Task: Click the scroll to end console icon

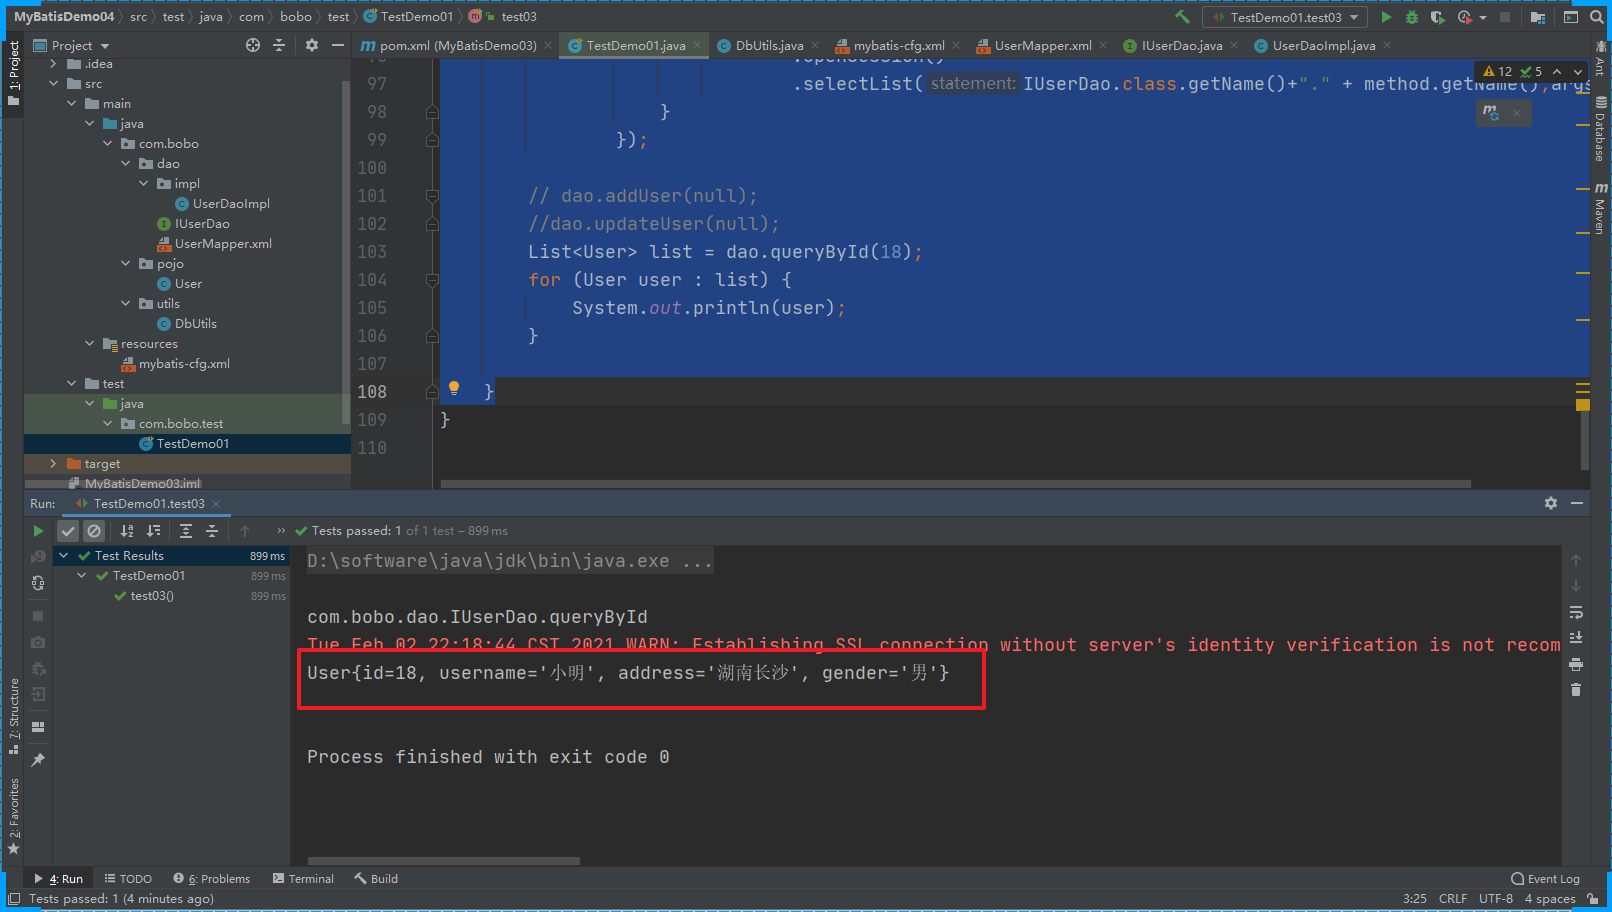Action: [x=1576, y=638]
